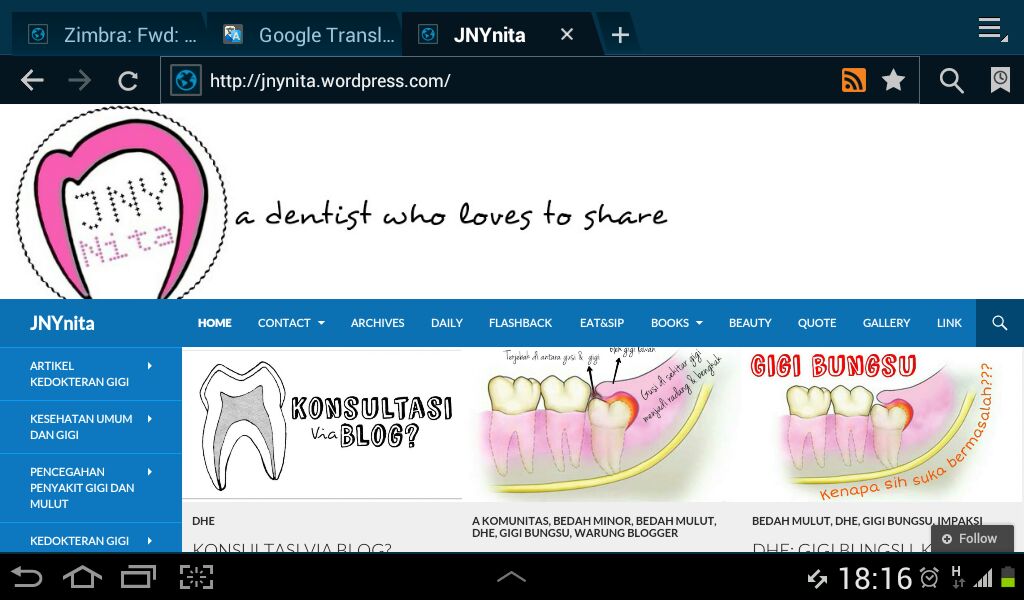Click the blog search icon in navbar

(999, 323)
